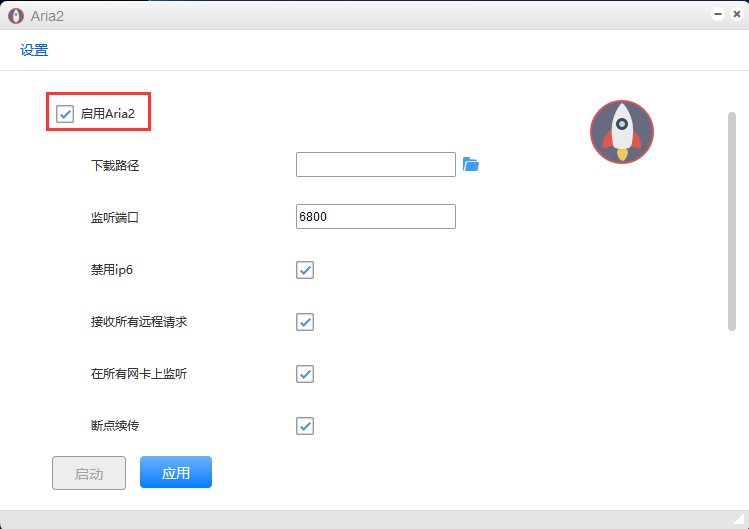Focus the 下载路径 text field
The image size is (749, 529).
(376, 165)
